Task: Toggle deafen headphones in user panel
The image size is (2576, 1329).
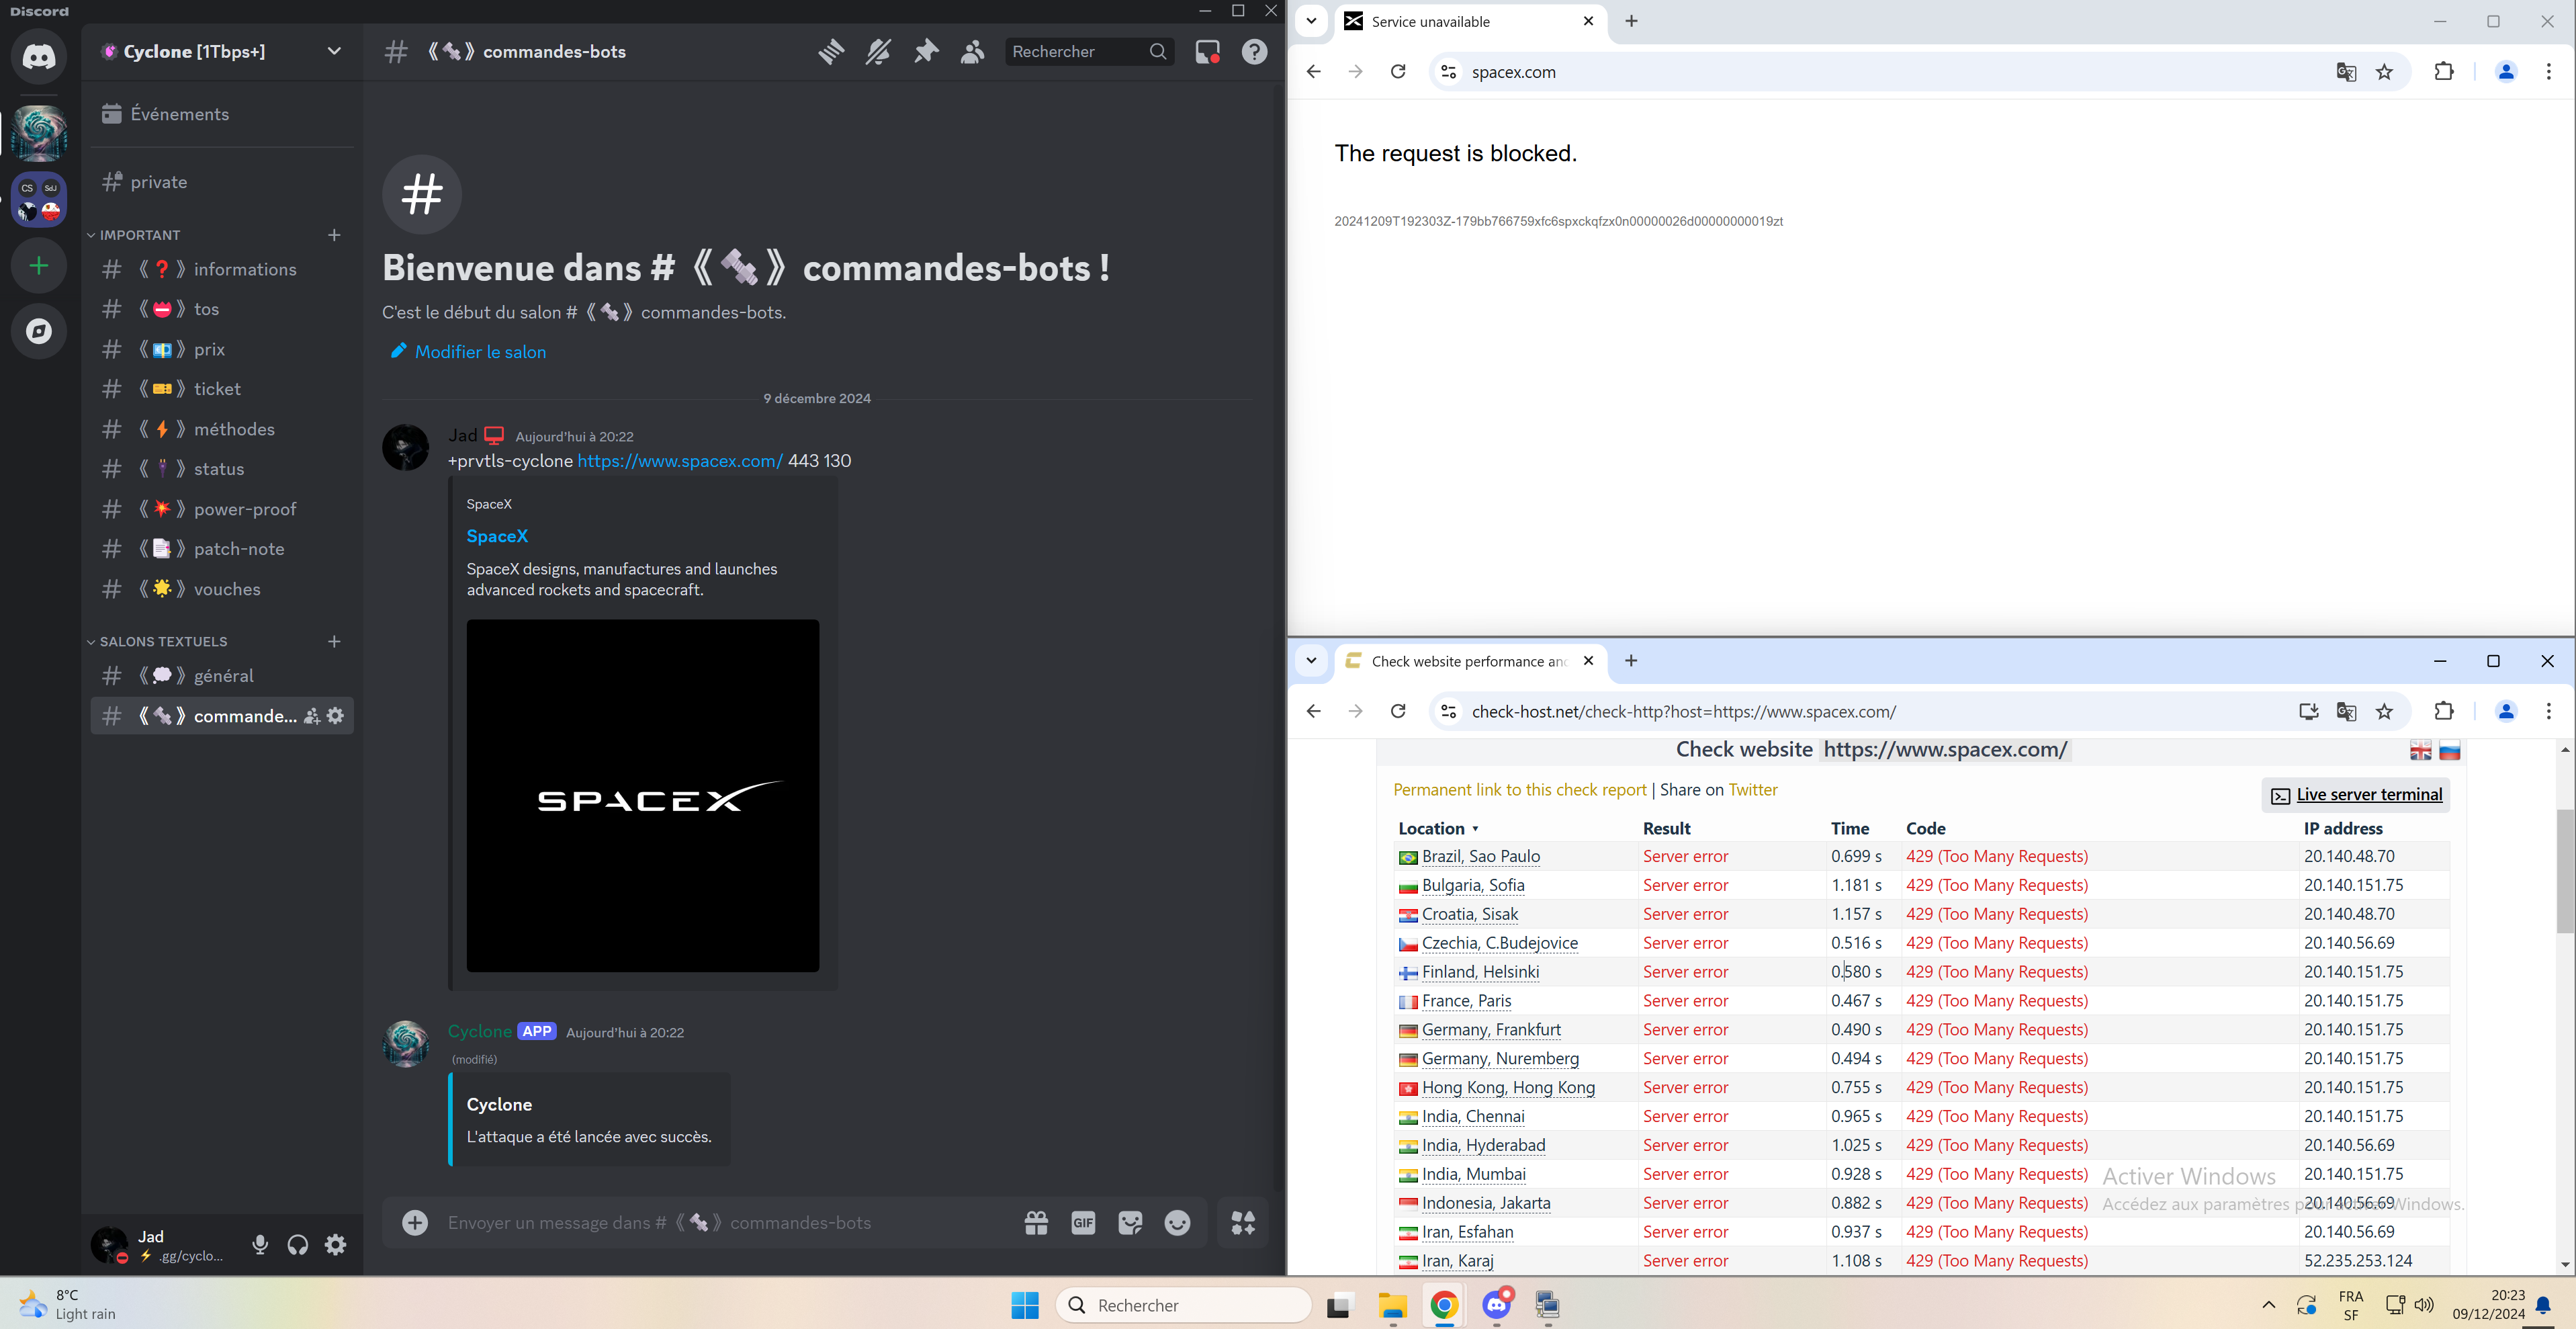Action: click(298, 1244)
